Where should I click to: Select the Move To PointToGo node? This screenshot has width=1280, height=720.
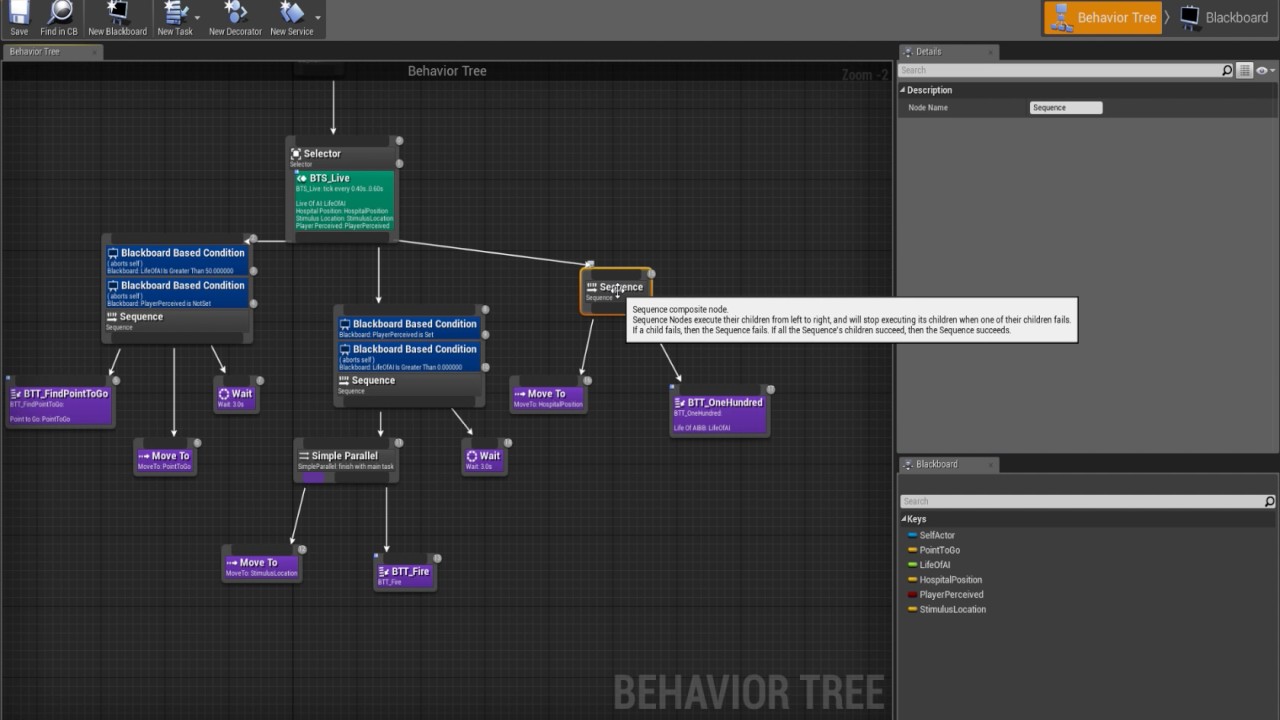click(165, 459)
